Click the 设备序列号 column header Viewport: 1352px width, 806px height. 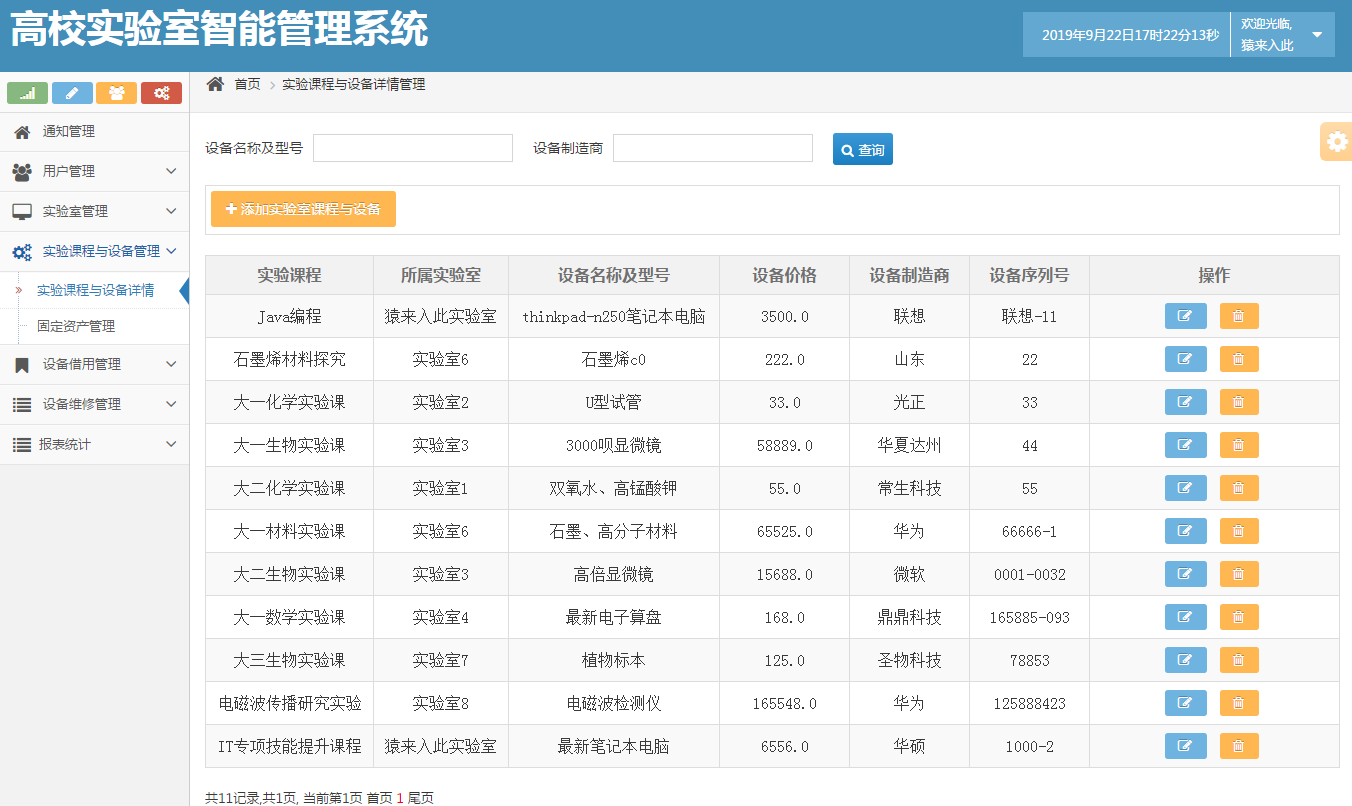point(1029,275)
